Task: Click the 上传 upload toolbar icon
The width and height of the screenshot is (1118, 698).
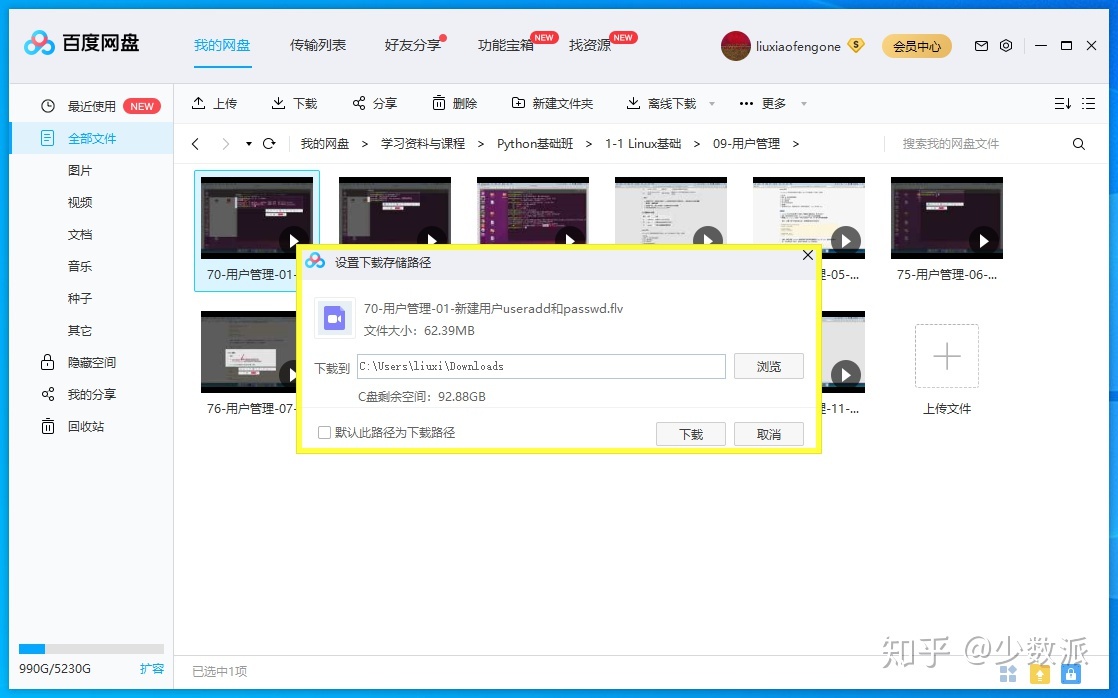Action: (199, 103)
